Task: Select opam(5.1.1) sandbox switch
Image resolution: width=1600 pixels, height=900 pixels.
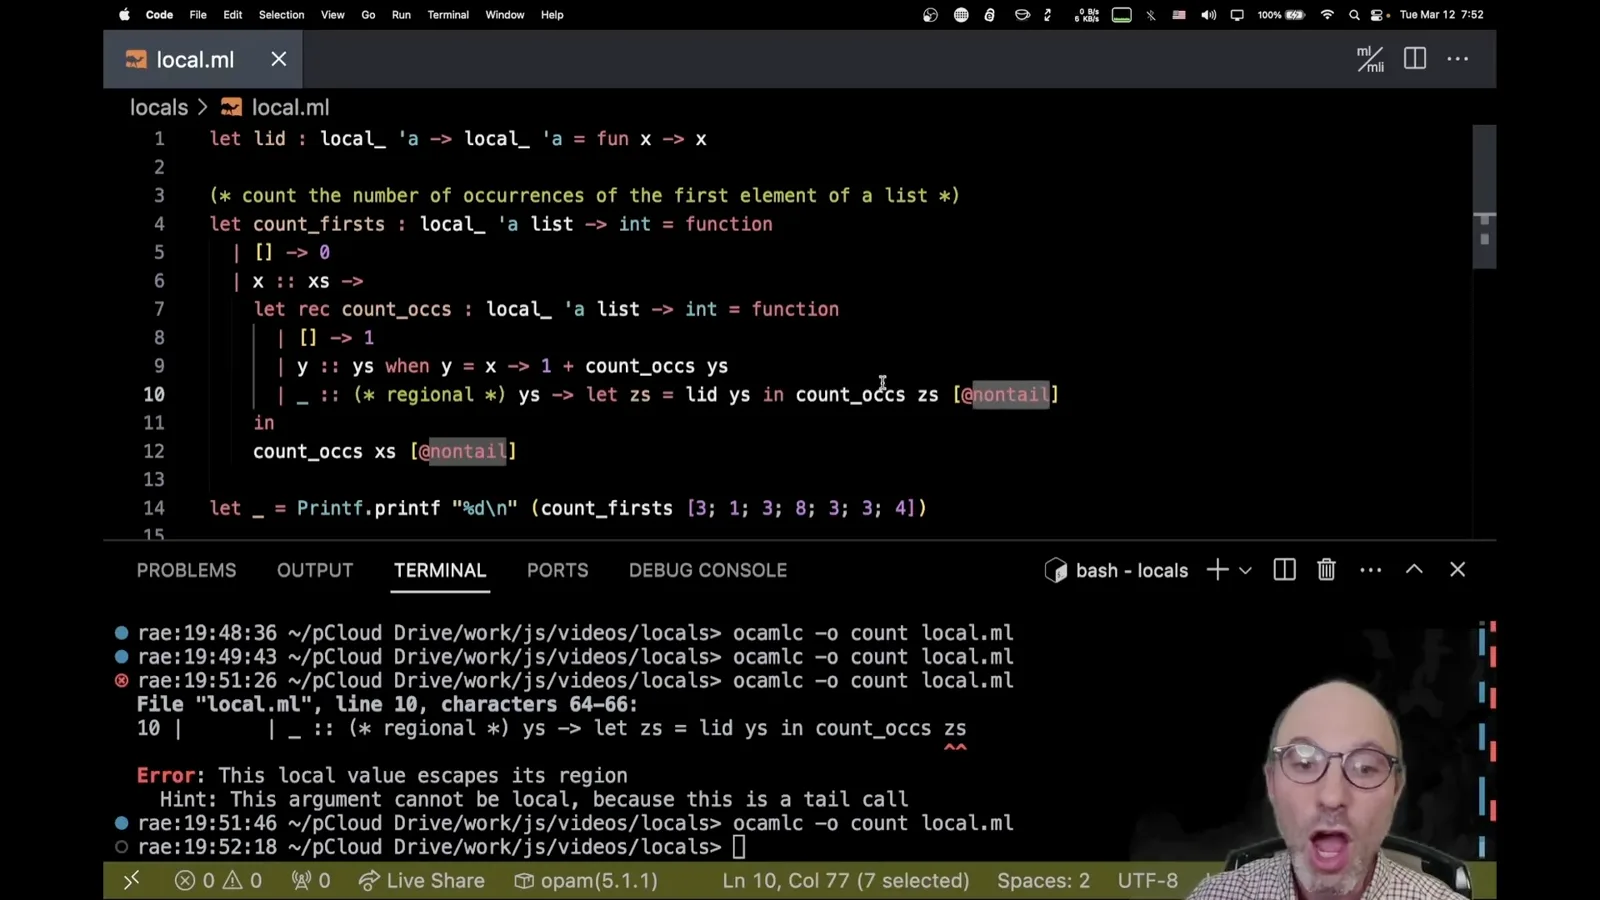Action: [586, 880]
